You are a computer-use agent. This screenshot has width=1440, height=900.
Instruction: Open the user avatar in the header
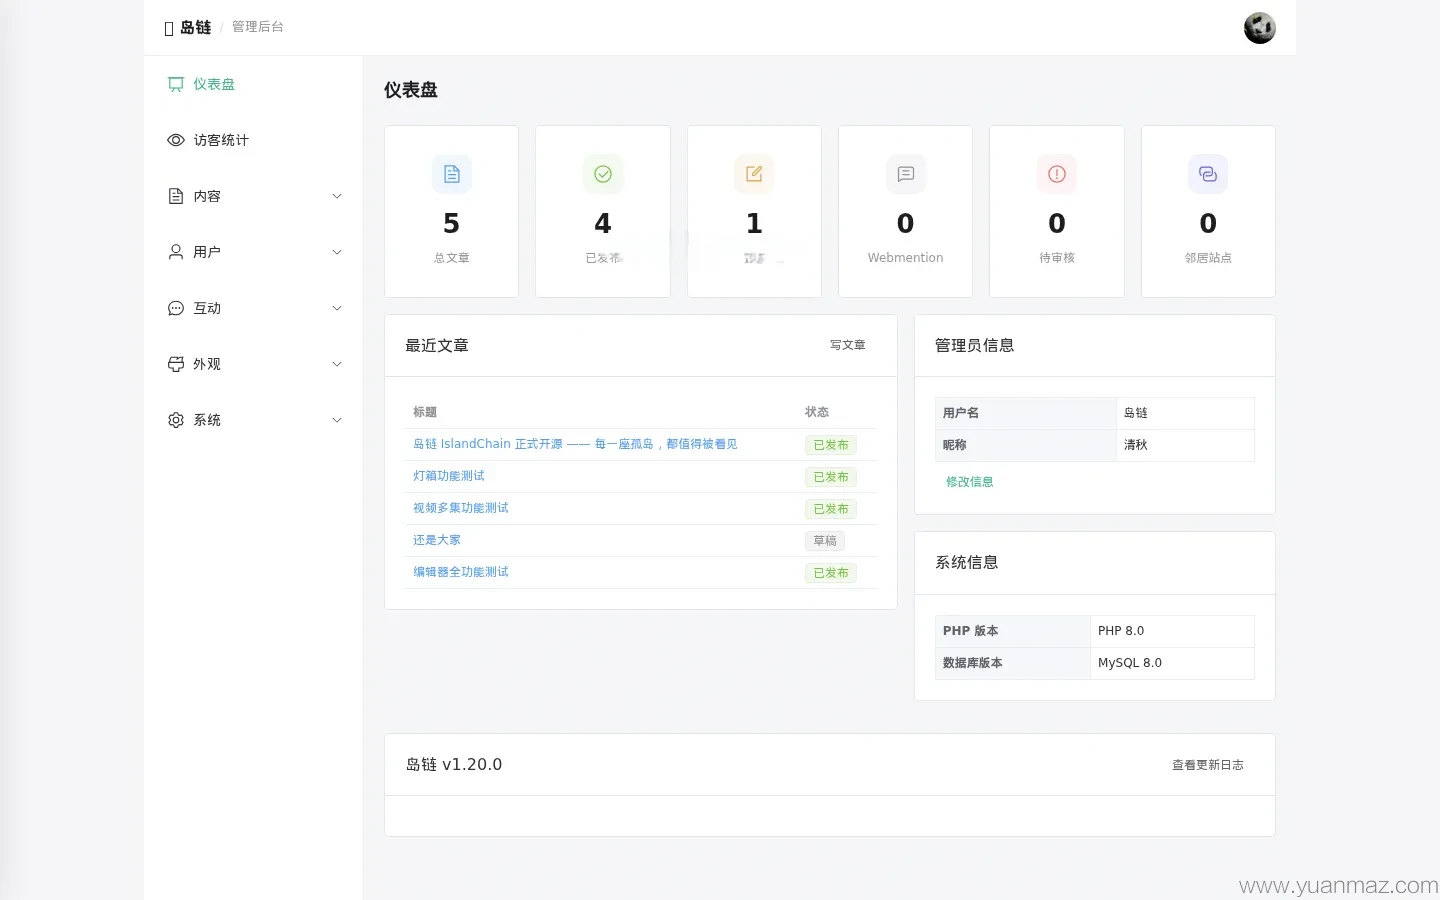(1260, 28)
